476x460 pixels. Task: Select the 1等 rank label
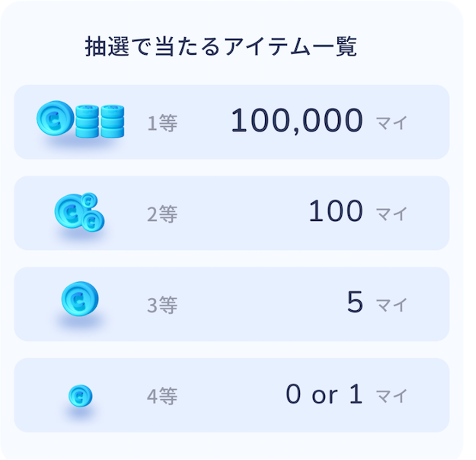pos(162,123)
